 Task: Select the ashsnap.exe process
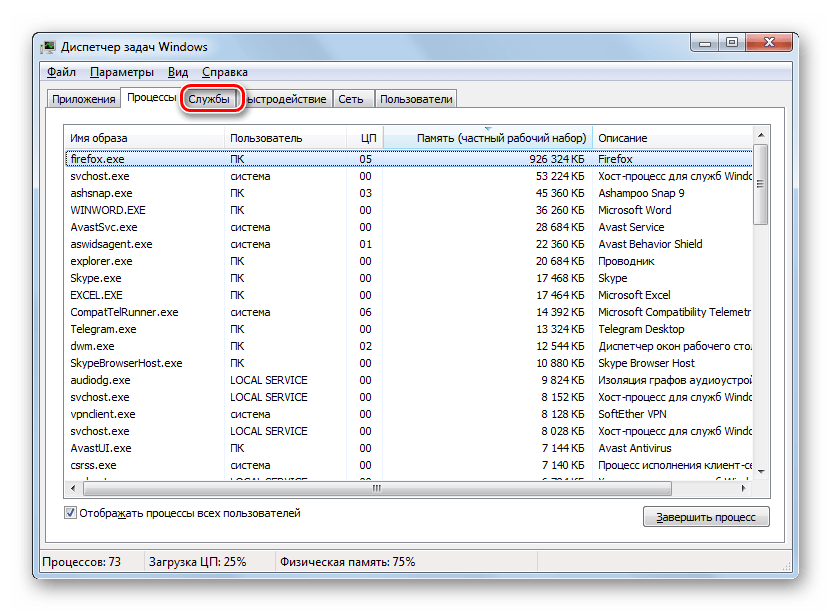[x=409, y=193]
